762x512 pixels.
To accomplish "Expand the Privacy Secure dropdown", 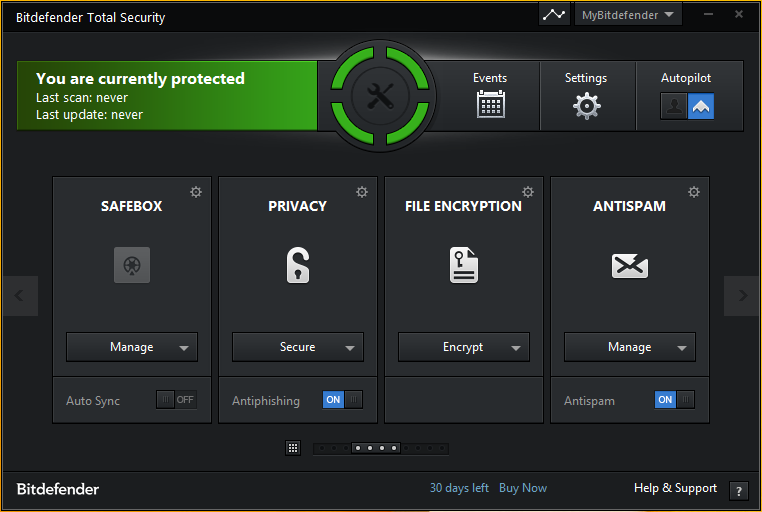I will coord(350,348).
